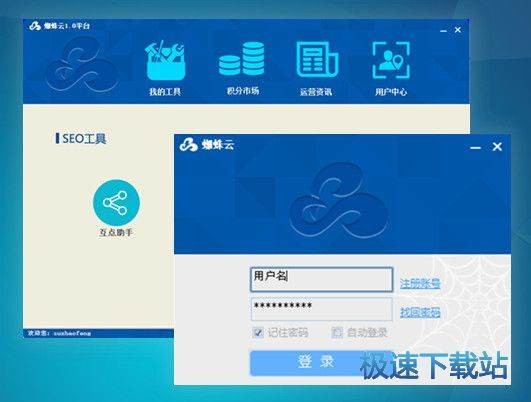Image resolution: width=531 pixels, height=402 pixels.
Task: Click the 我的工具 menu label
Action: (165, 91)
